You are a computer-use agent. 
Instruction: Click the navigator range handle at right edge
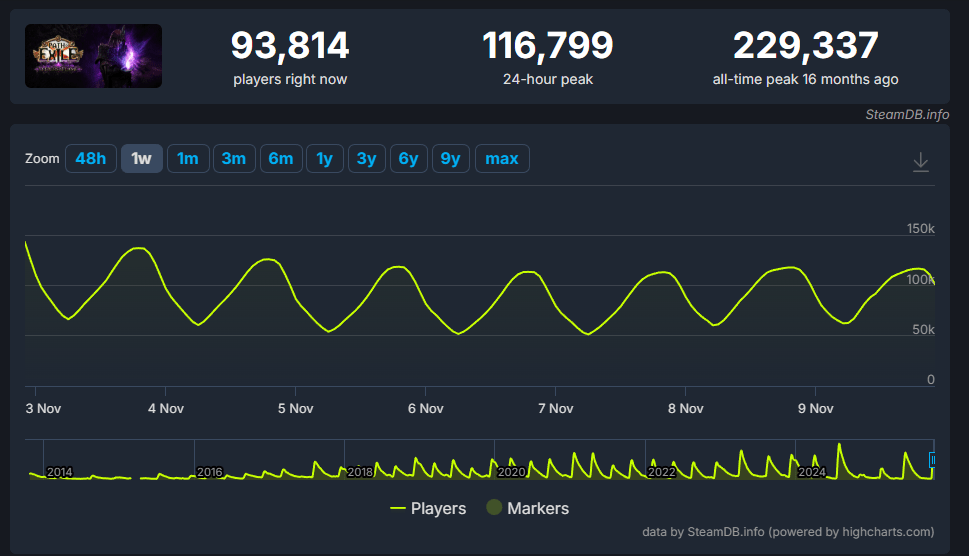(933, 460)
